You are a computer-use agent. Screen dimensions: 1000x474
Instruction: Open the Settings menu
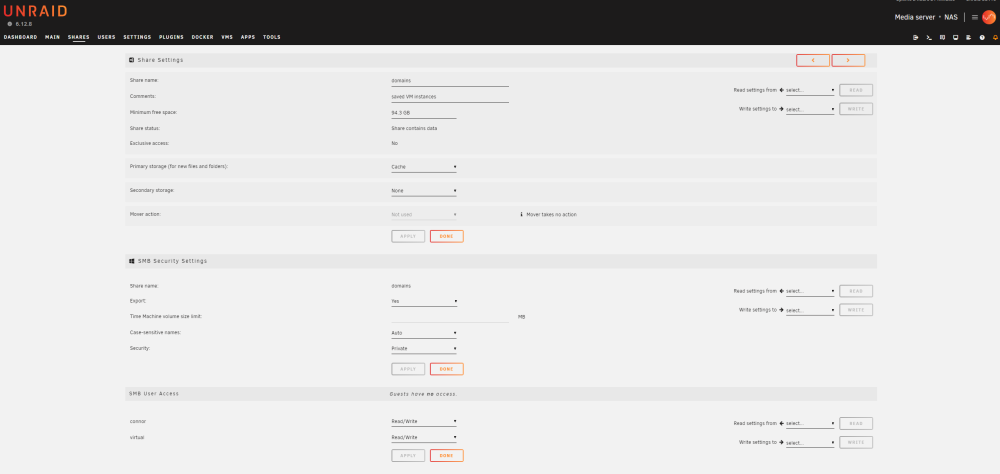pyautogui.click(x=137, y=38)
